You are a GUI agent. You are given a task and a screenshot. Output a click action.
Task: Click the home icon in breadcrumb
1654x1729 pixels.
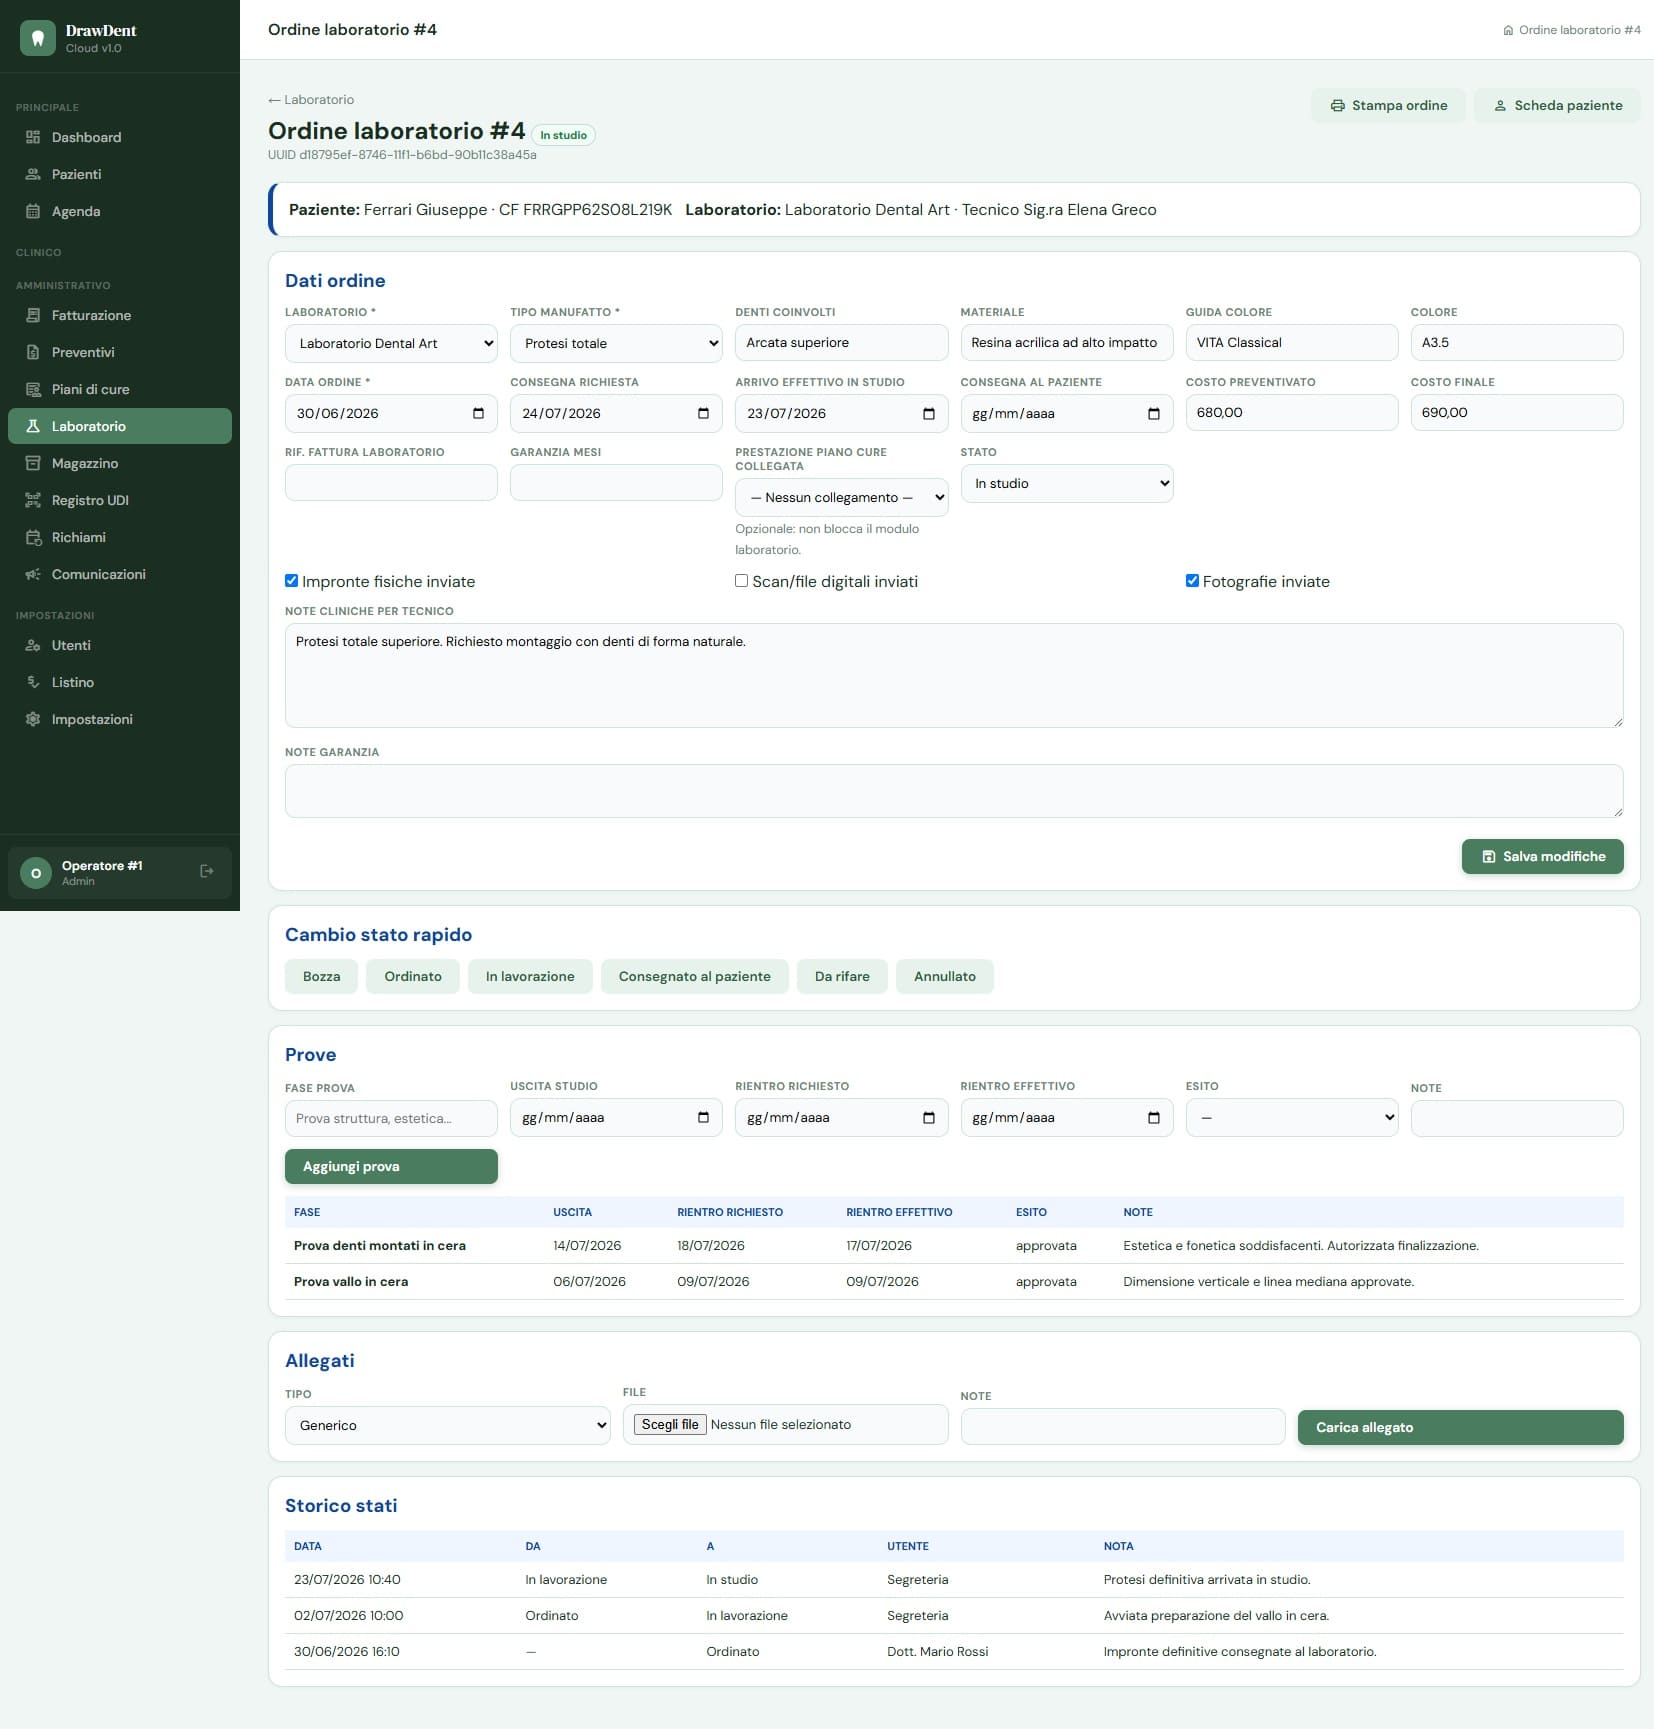coord(1508,30)
